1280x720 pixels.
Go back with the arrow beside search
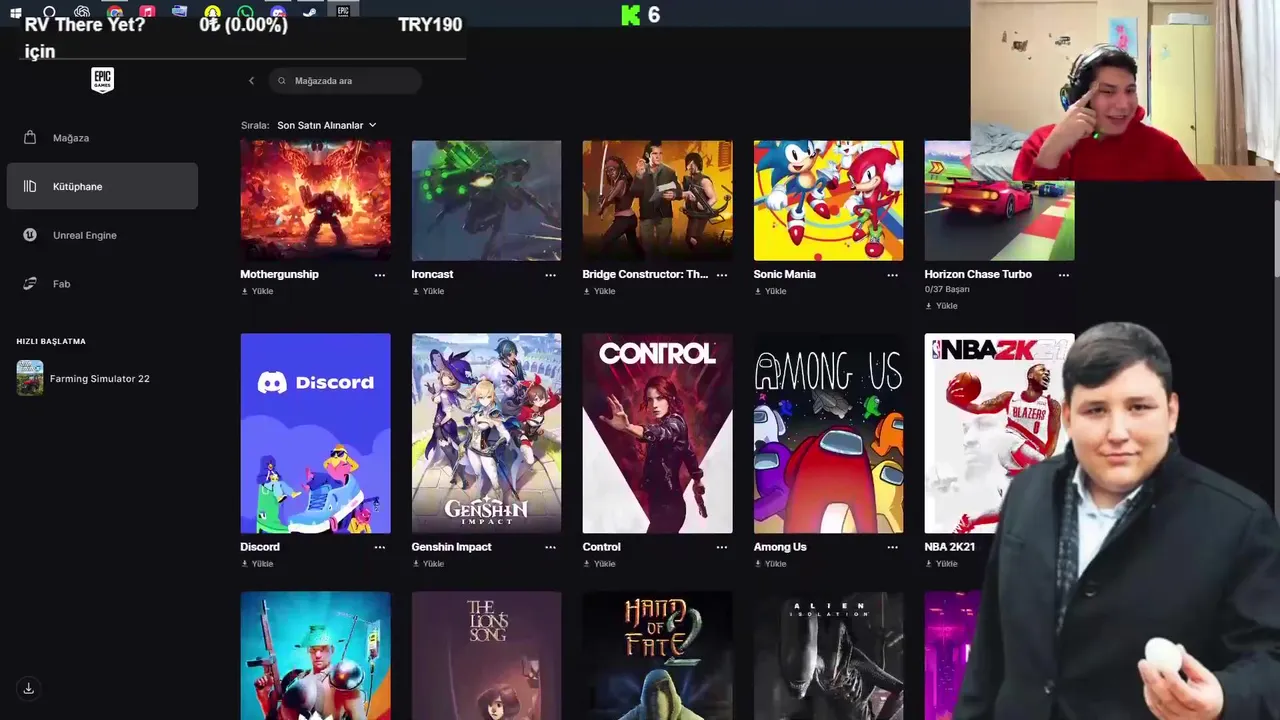click(x=251, y=81)
